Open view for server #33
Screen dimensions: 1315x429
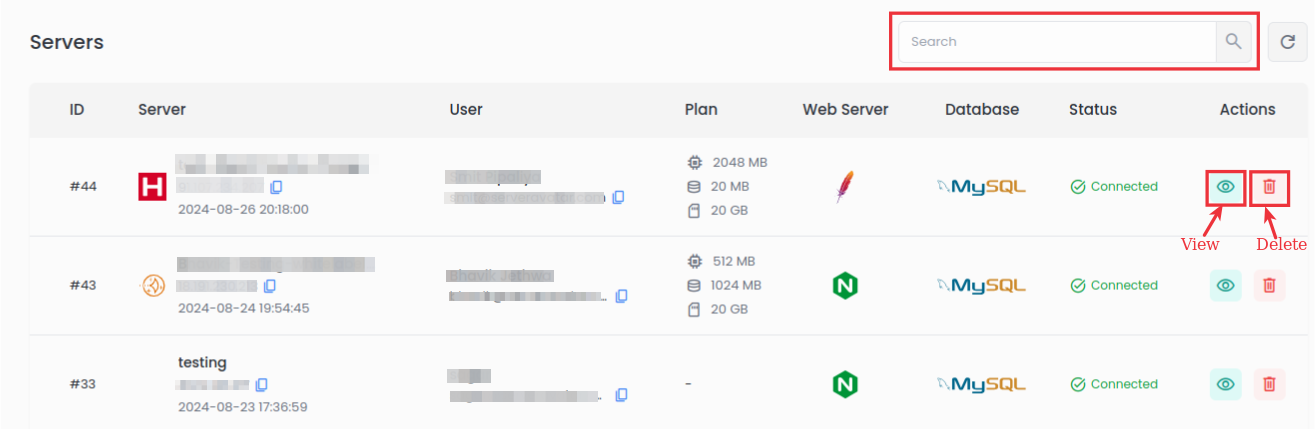(1226, 384)
